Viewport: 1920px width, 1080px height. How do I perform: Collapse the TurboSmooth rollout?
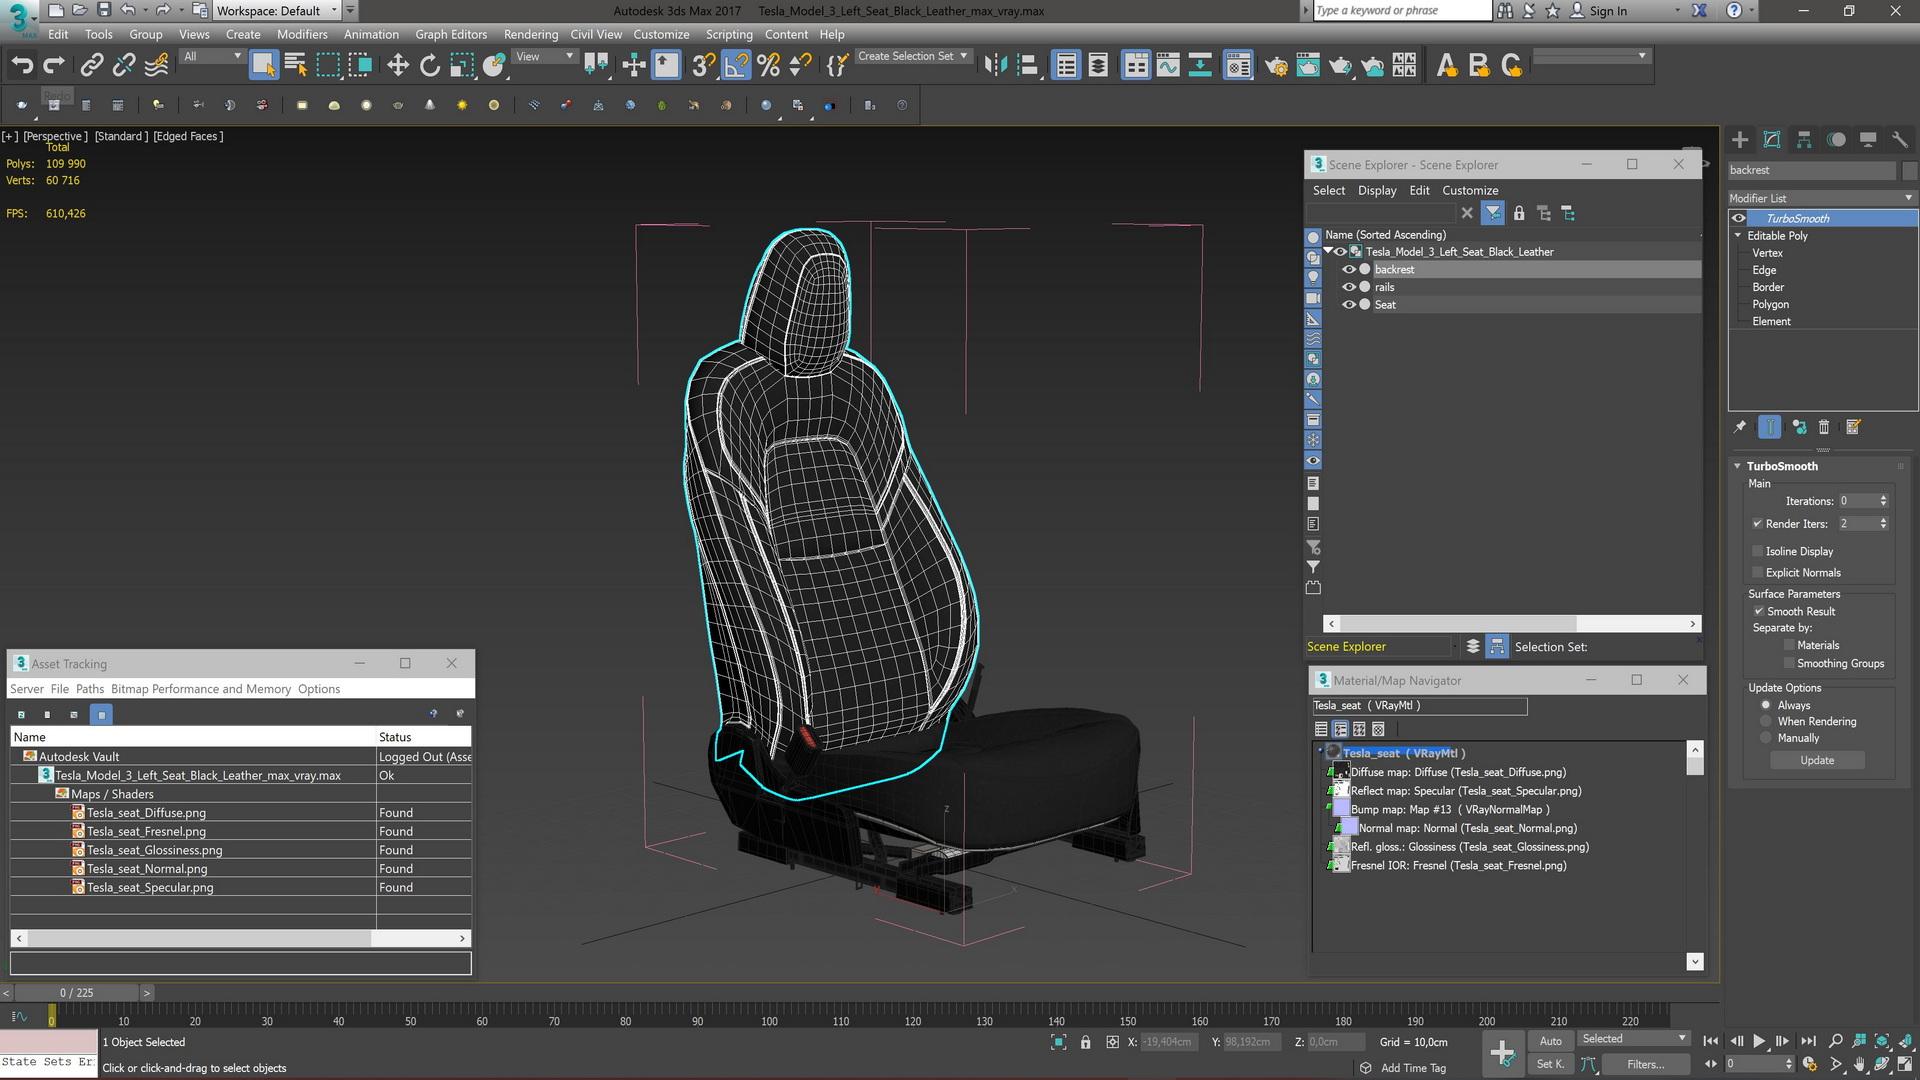tap(1737, 466)
